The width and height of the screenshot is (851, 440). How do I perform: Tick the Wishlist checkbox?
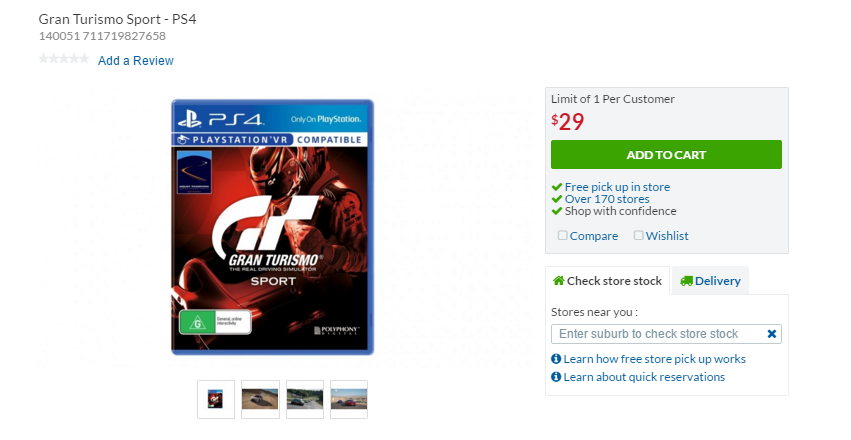[x=638, y=235]
